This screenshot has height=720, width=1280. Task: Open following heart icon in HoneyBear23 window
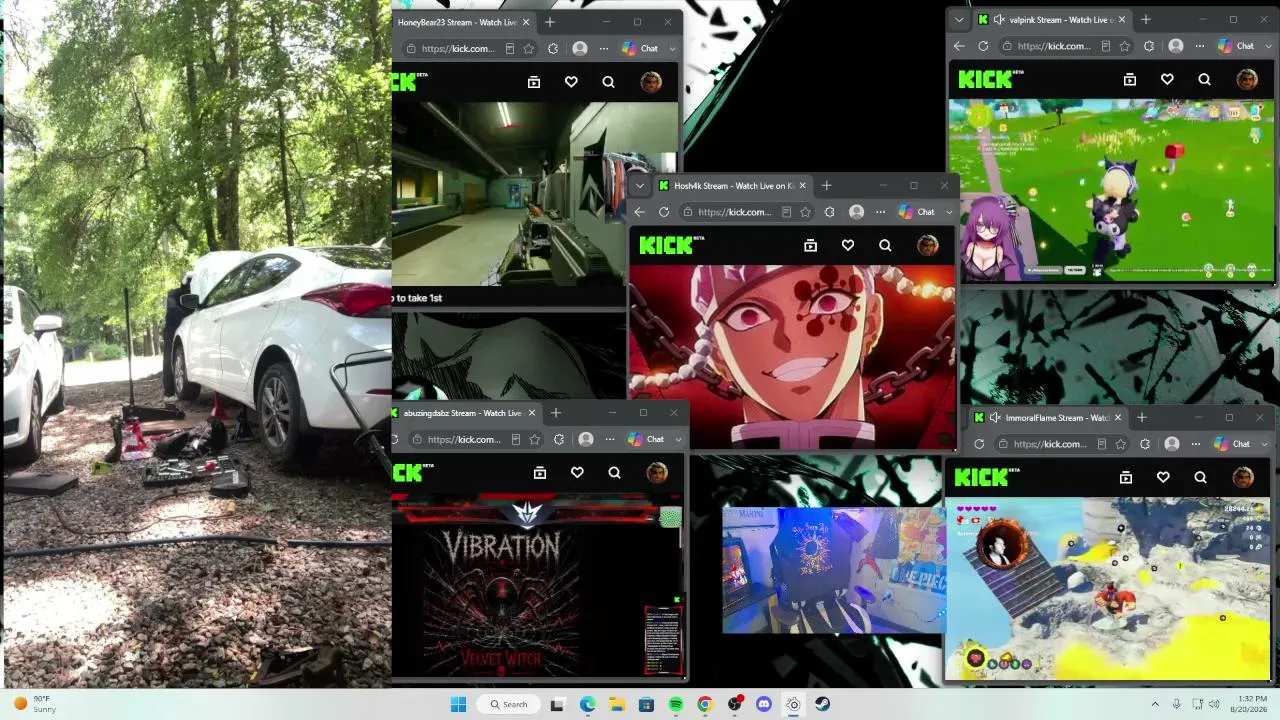[571, 82]
